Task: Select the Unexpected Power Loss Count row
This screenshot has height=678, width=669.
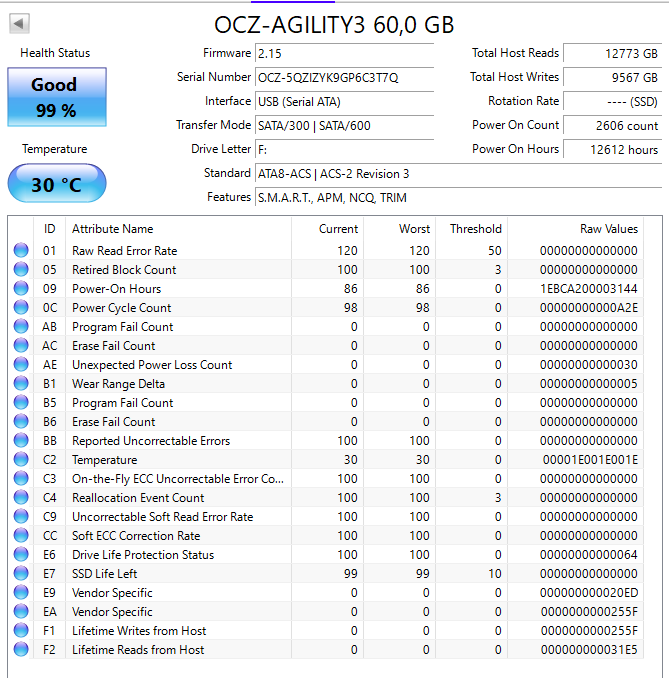Action: click(152, 365)
